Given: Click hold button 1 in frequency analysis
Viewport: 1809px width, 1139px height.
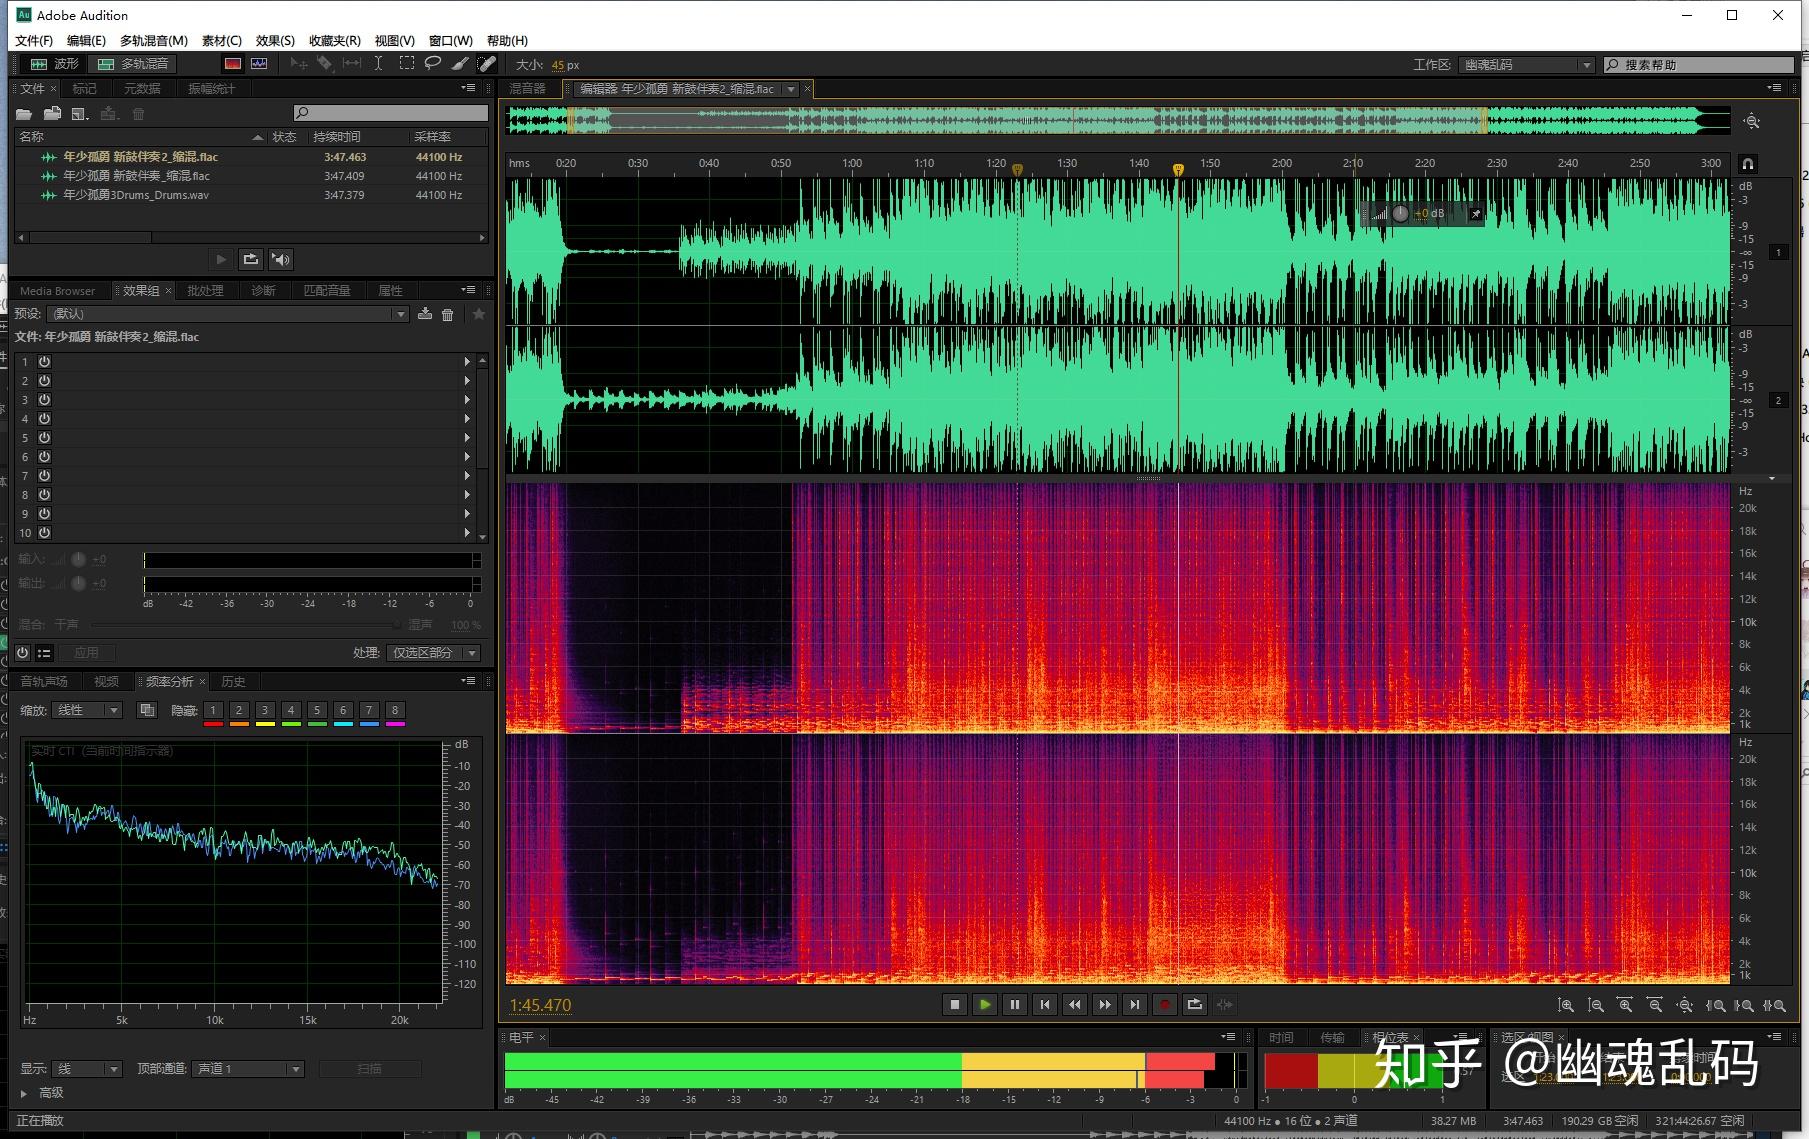Looking at the screenshot, I should [213, 710].
